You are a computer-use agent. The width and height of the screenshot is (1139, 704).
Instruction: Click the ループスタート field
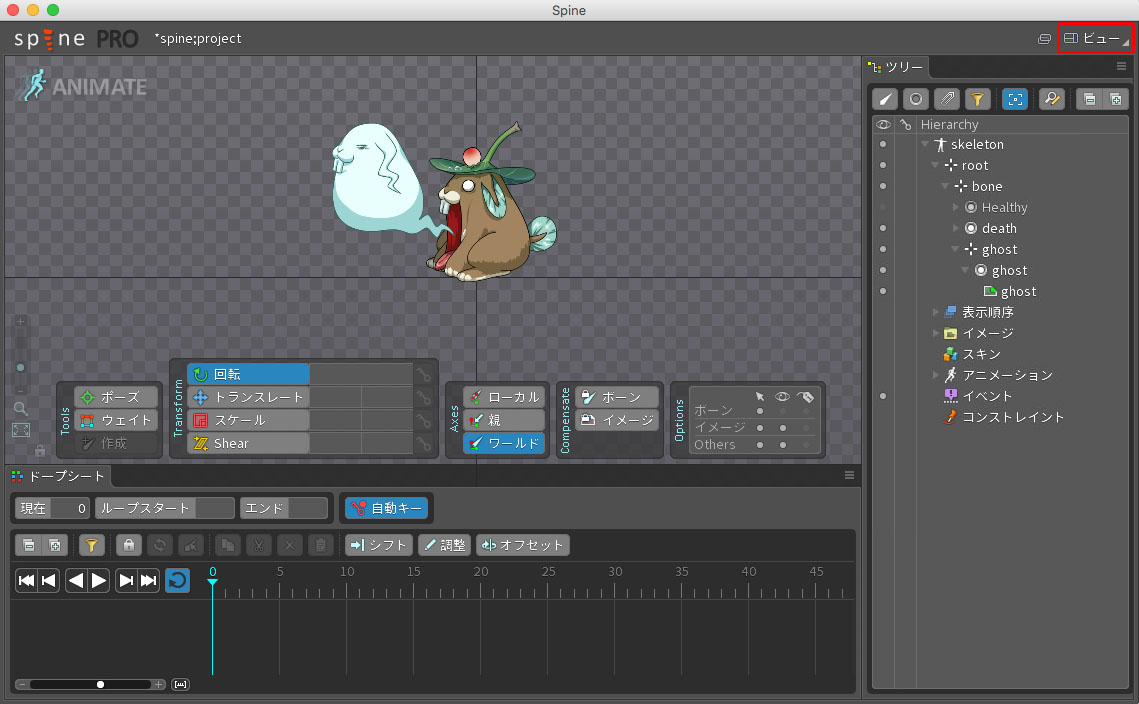(165, 509)
